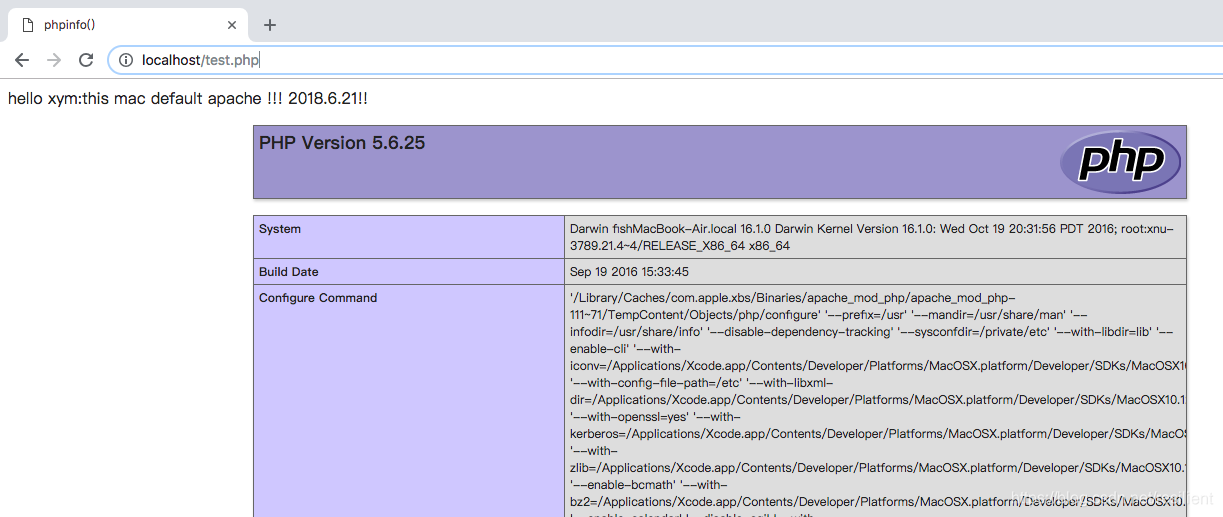Click the document favicon on phpinfo() tab
This screenshot has height=517, width=1223.
point(27,25)
